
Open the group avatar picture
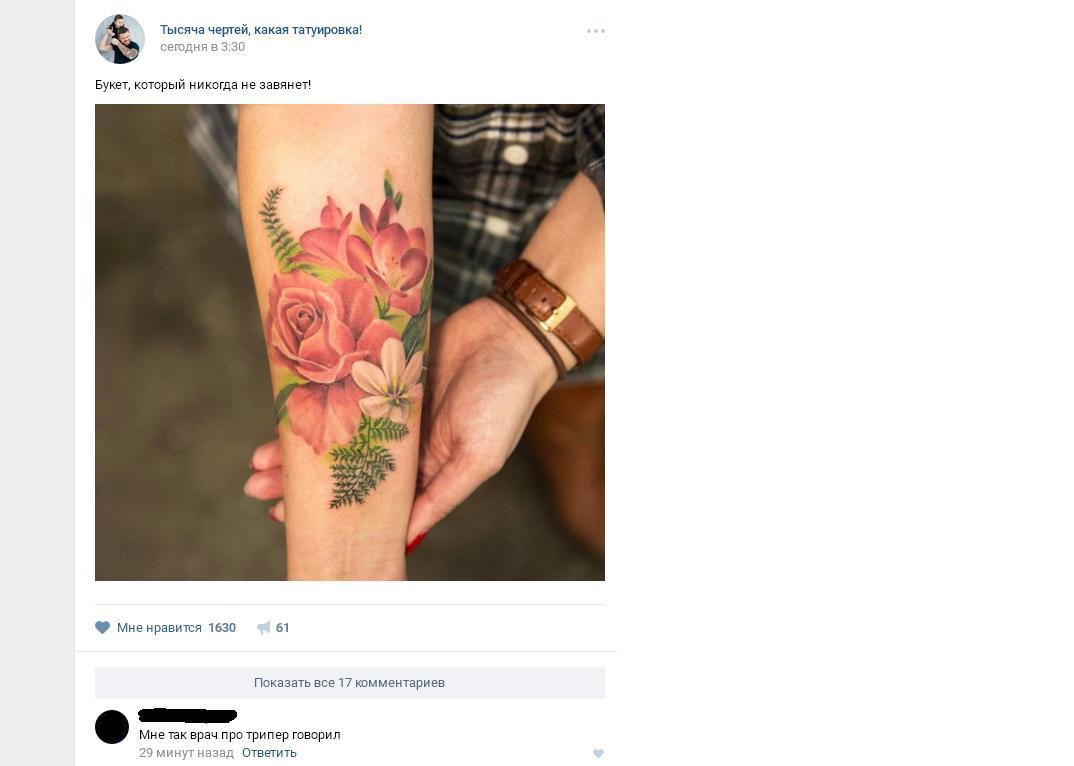120,39
